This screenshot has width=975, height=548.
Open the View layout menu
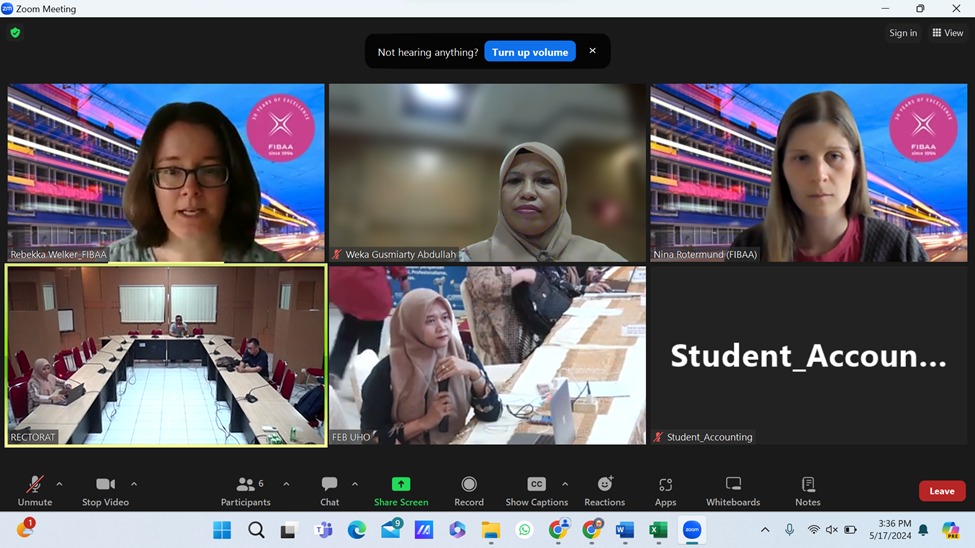click(947, 33)
